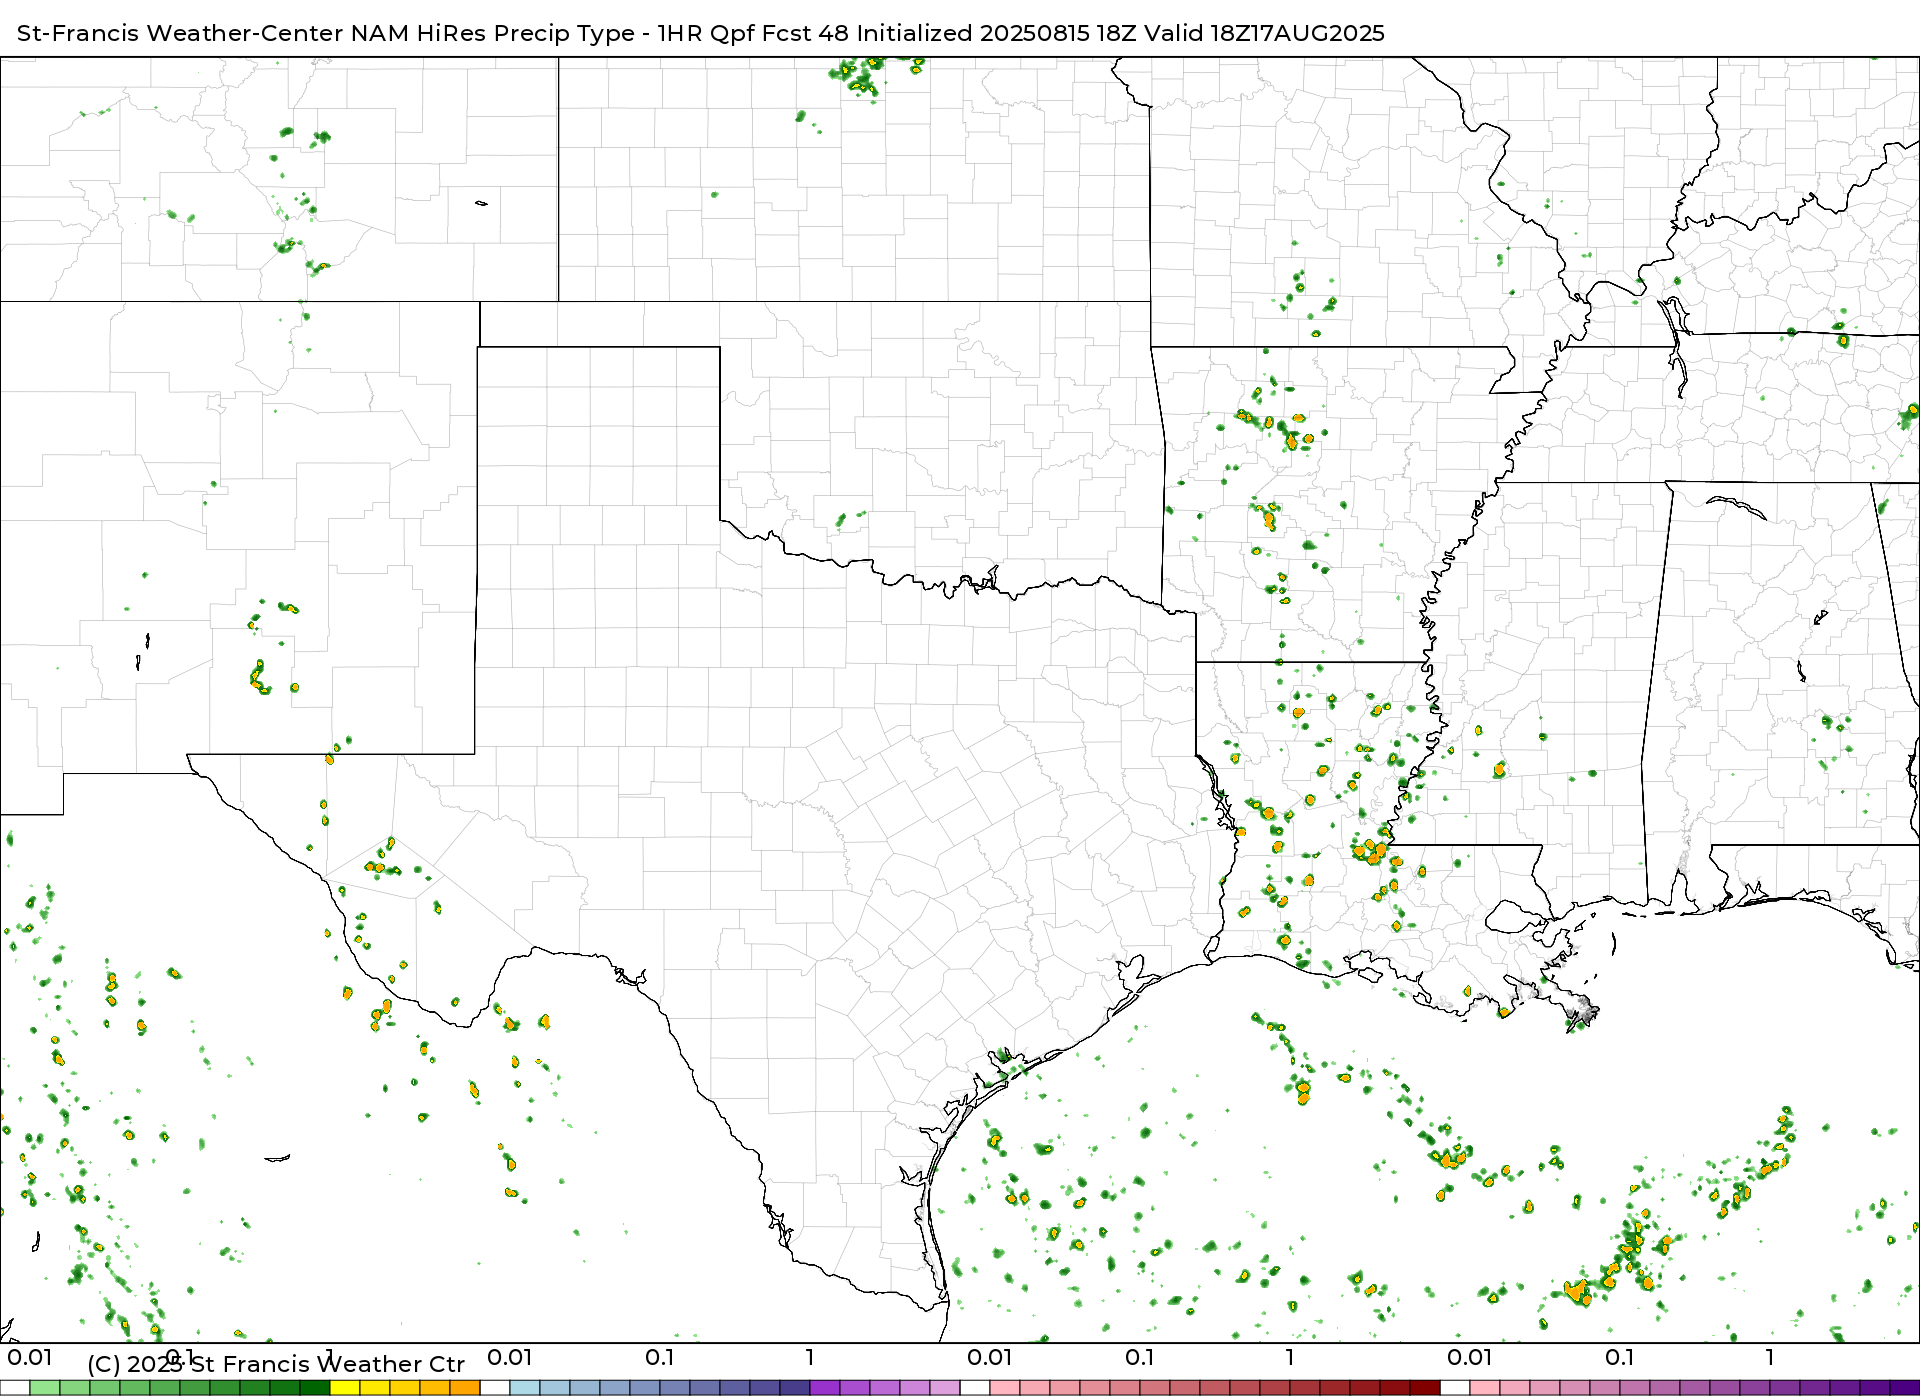
Task: Pick the darkest maroon red legend swatch
Action: (x=1425, y=1388)
